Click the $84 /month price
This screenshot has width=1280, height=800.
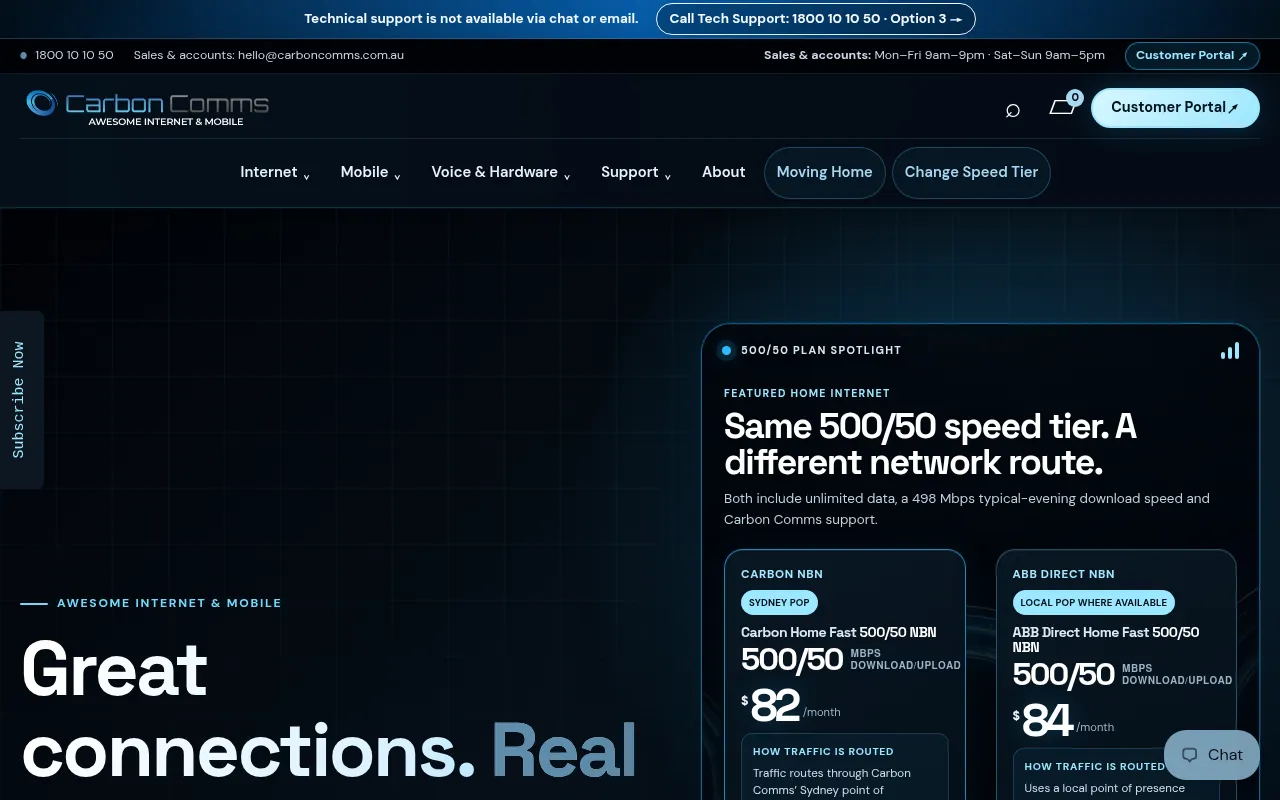point(1062,721)
